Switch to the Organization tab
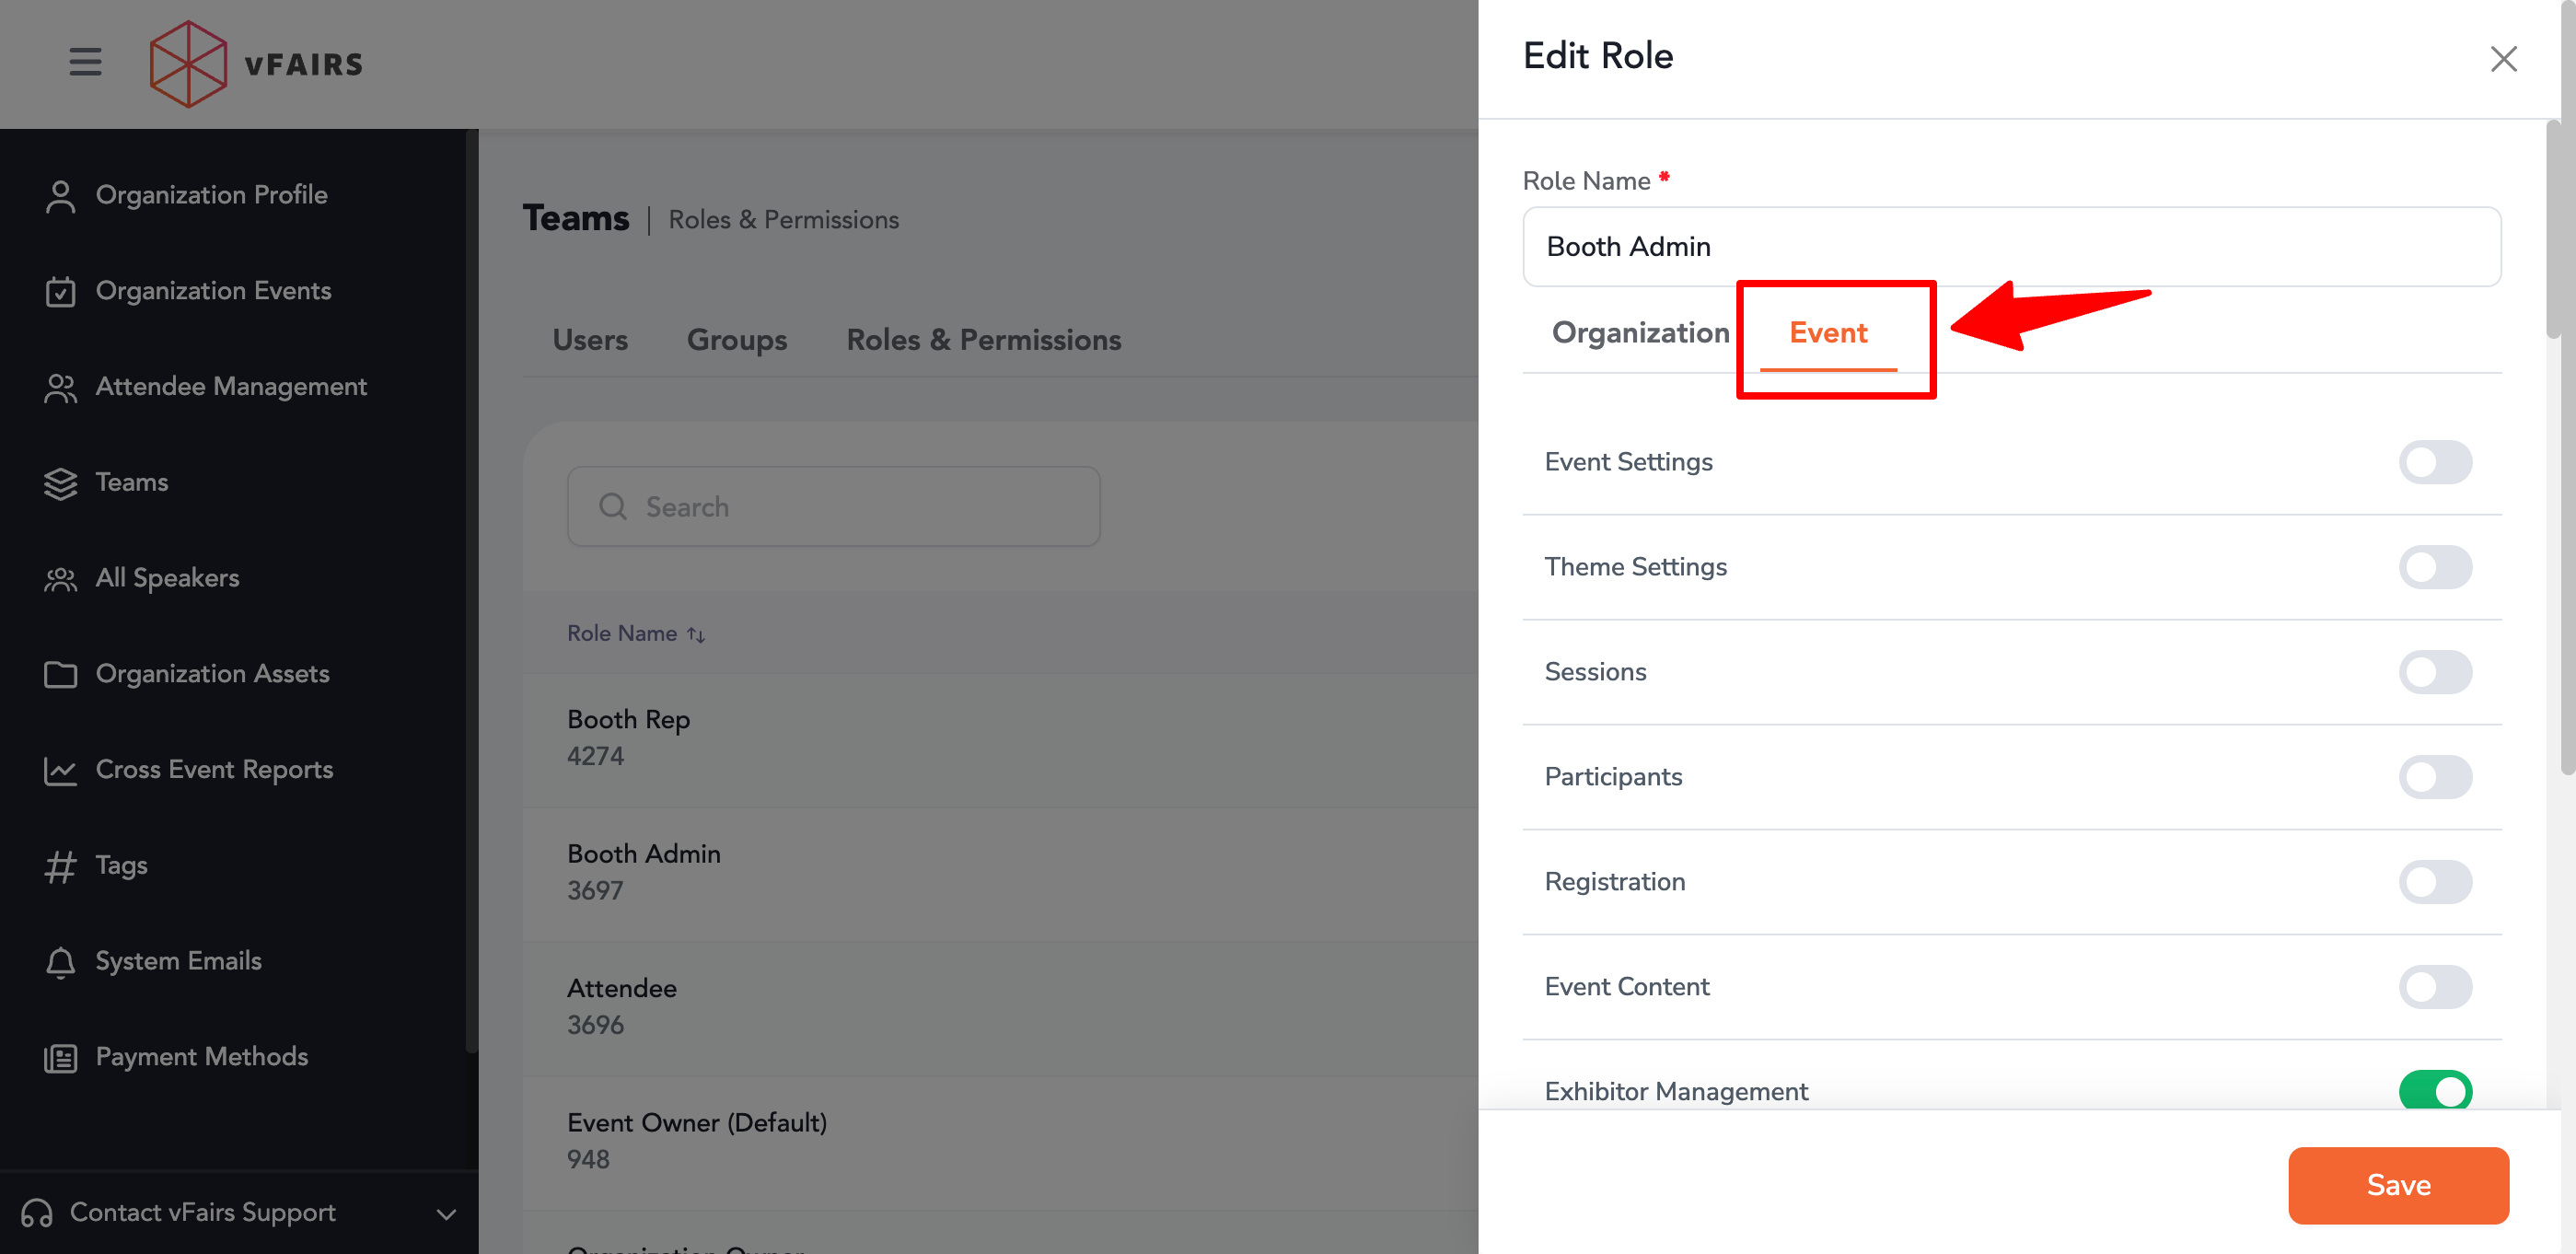This screenshot has width=2576, height=1254. (1639, 333)
